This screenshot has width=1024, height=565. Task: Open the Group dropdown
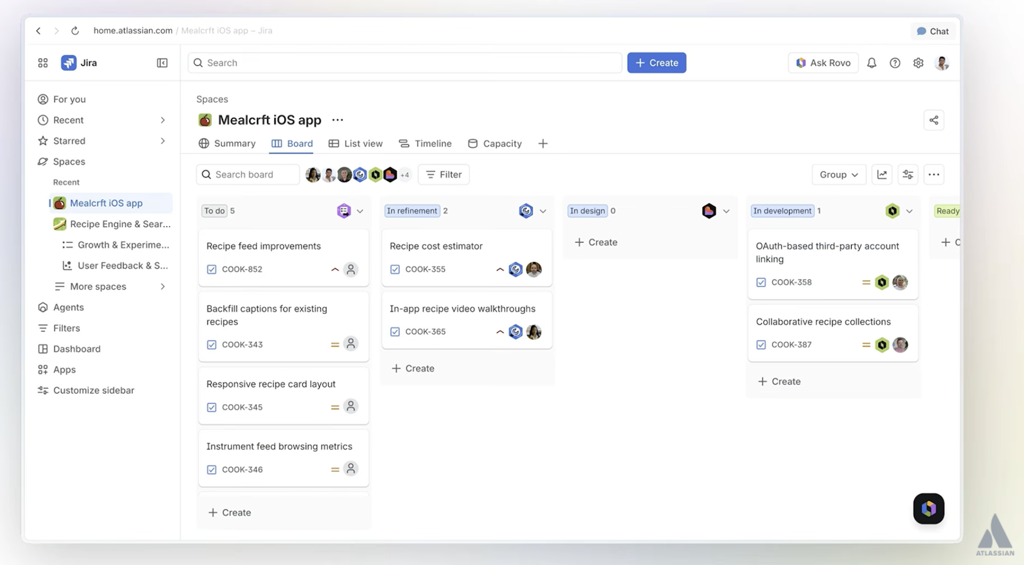tap(839, 174)
